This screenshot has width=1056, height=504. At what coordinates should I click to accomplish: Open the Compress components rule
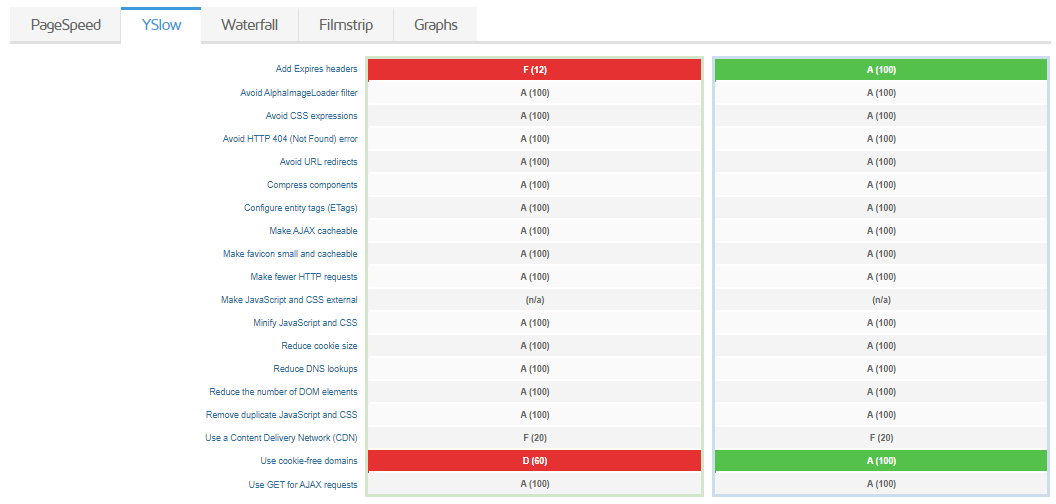(312, 185)
